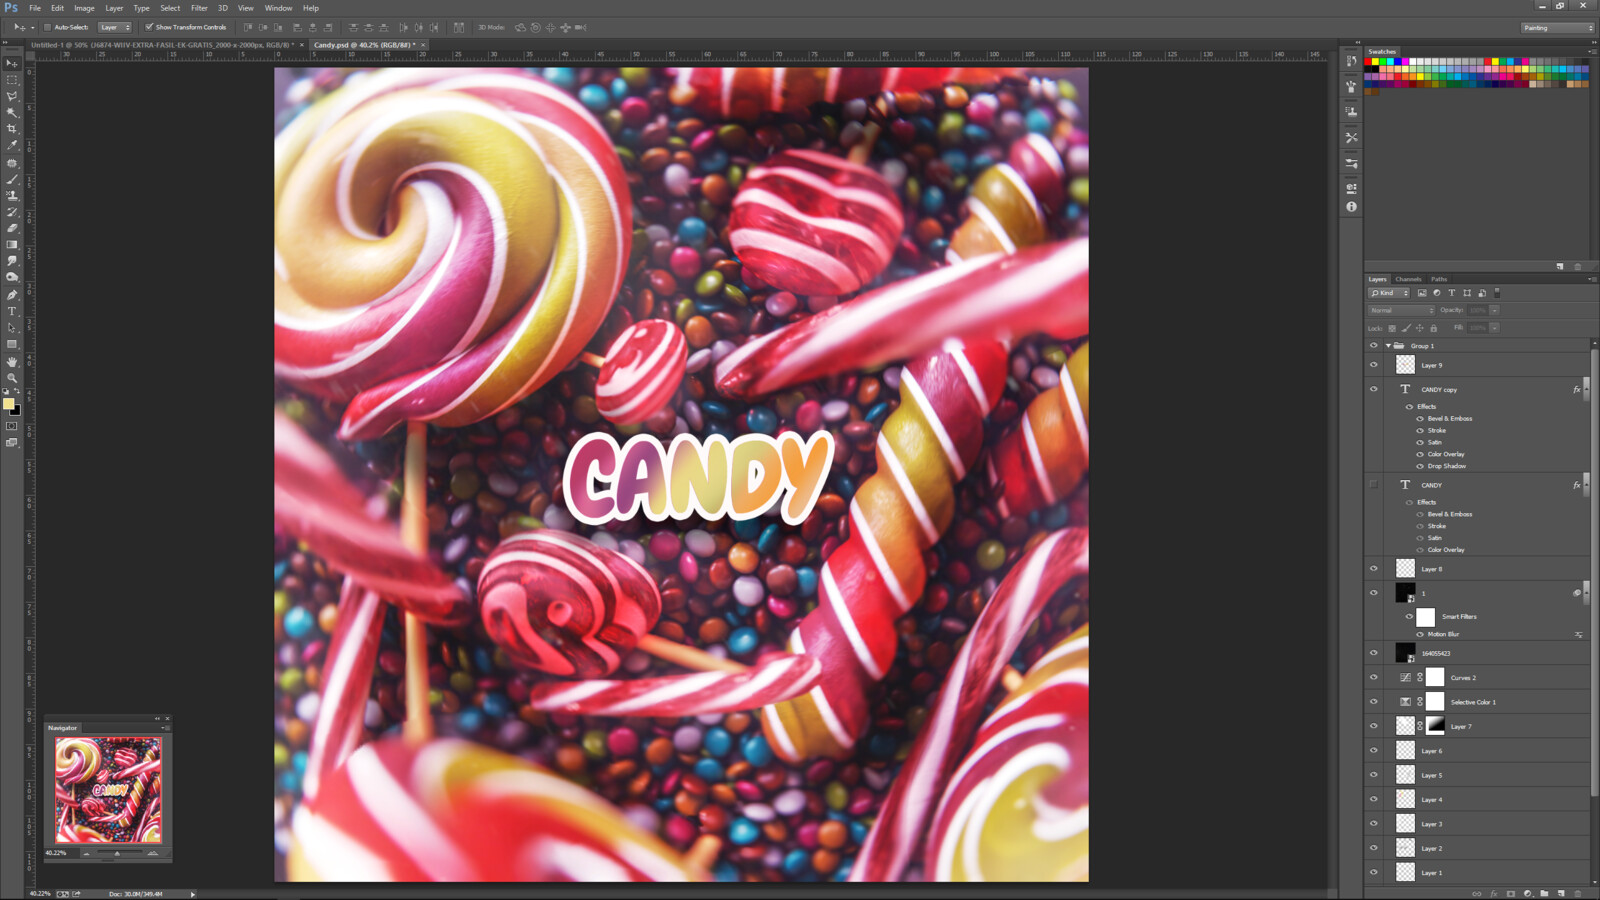The width and height of the screenshot is (1600, 900).
Task: Select the Polygonal Lasso tool
Action: tap(12, 96)
